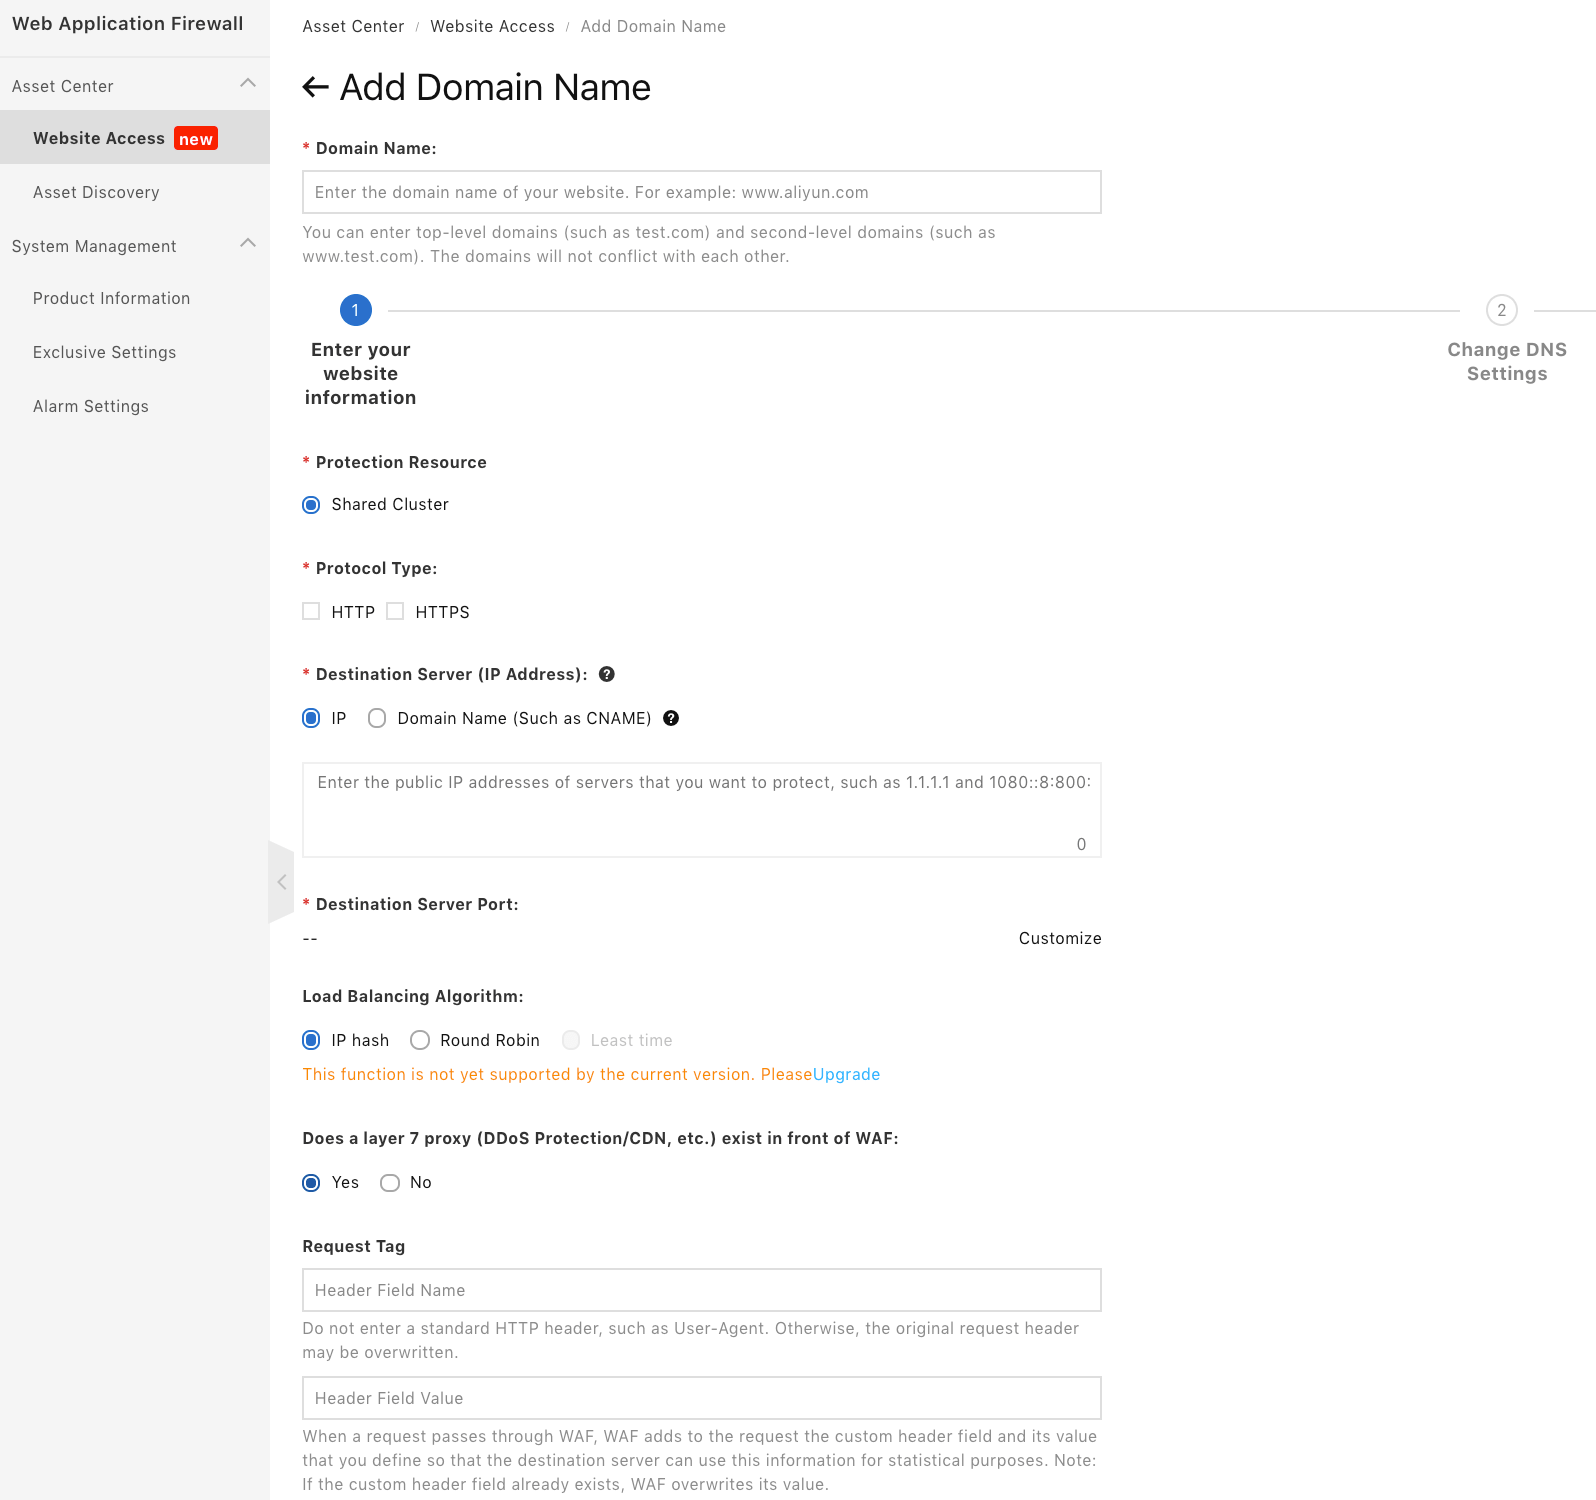Focus the Domain Name input field
The width and height of the screenshot is (1596, 1500).
701,193
